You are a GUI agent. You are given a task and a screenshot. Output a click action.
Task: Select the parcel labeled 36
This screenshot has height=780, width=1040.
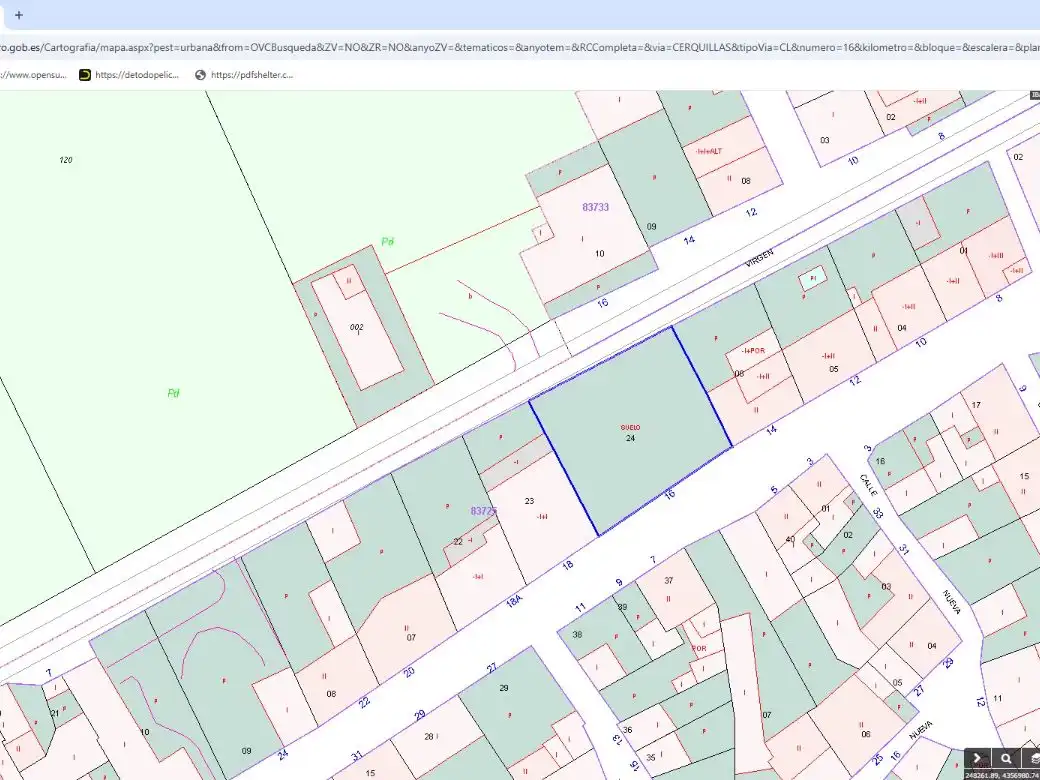pyautogui.click(x=627, y=730)
